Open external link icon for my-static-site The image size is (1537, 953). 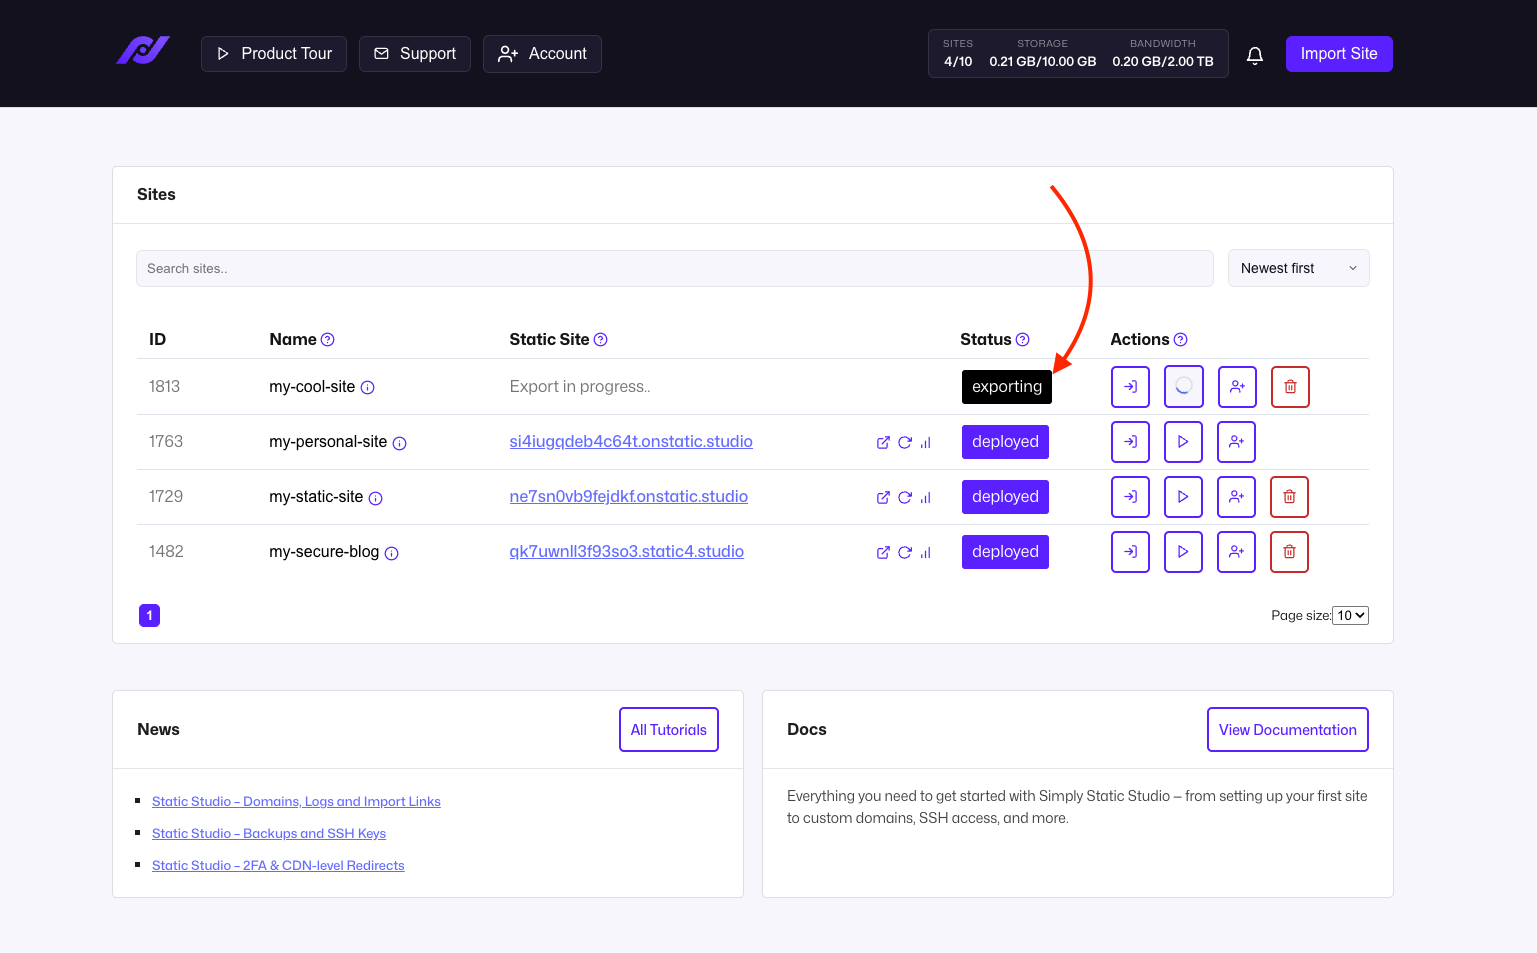click(x=883, y=498)
